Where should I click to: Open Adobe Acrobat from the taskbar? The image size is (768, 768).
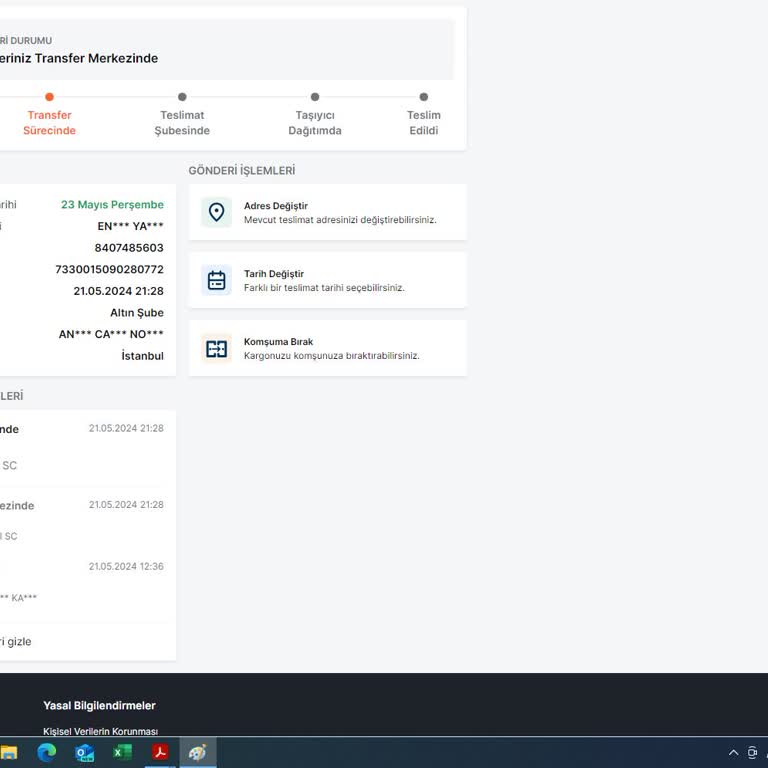160,753
